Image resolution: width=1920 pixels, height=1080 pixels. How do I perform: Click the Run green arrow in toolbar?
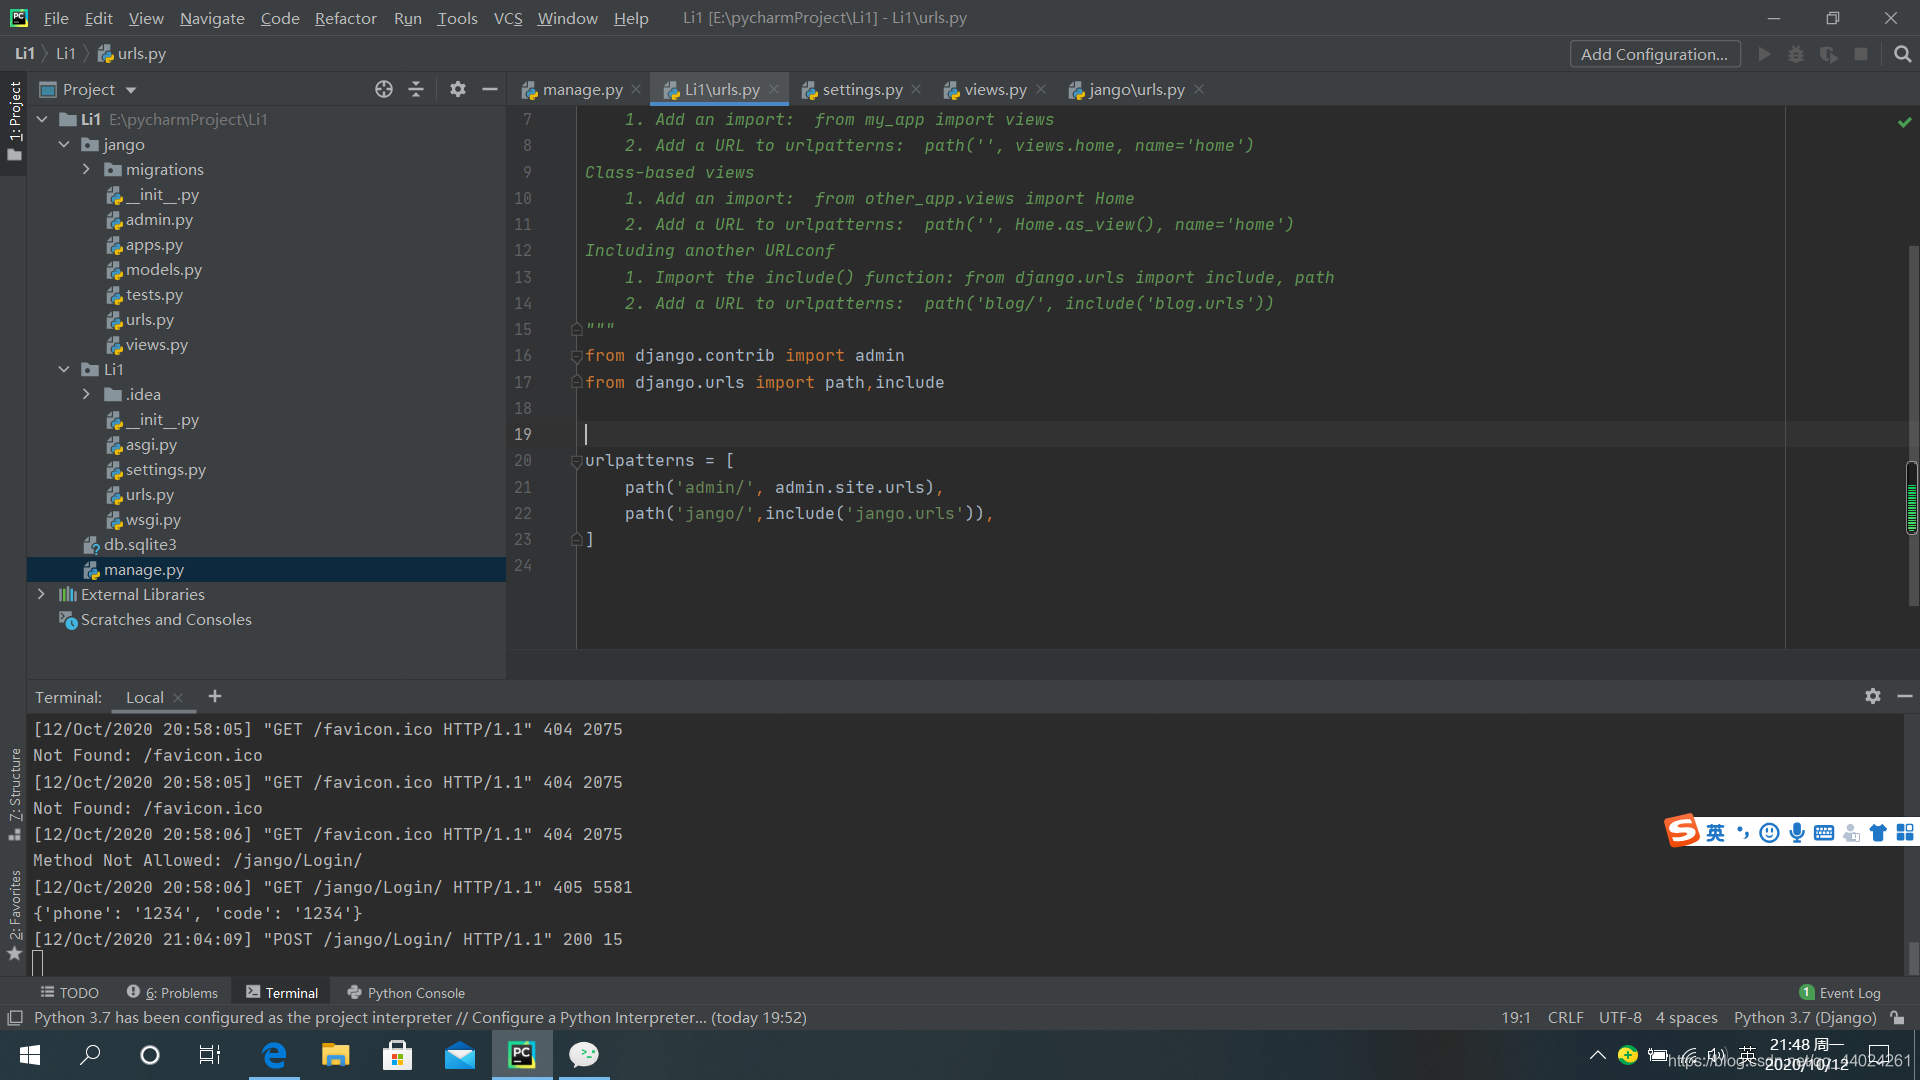point(1765,54)
